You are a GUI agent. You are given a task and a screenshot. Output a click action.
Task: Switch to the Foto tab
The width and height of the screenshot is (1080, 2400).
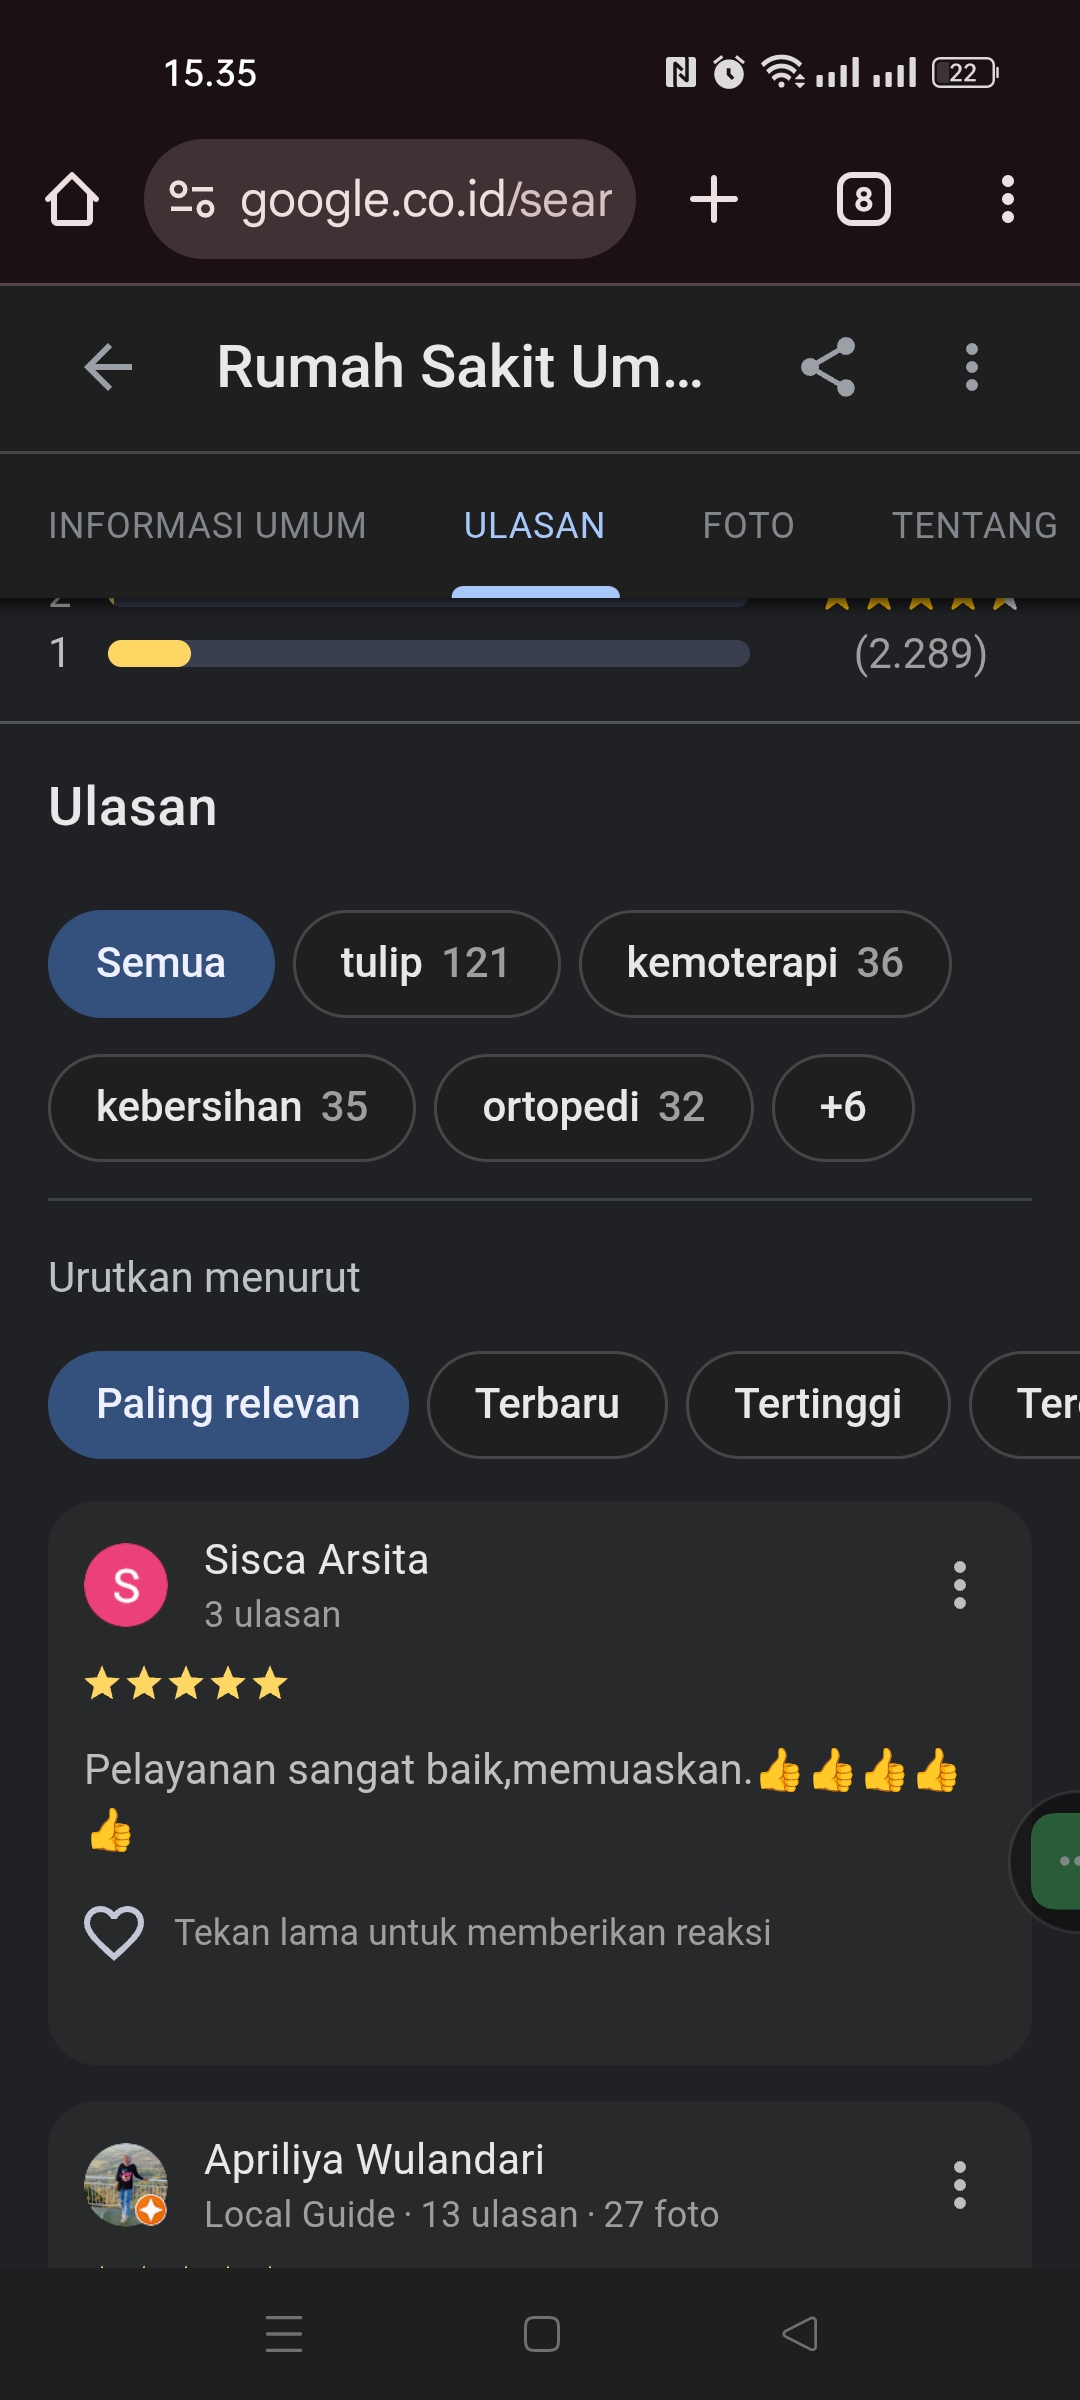pos(748,525)
